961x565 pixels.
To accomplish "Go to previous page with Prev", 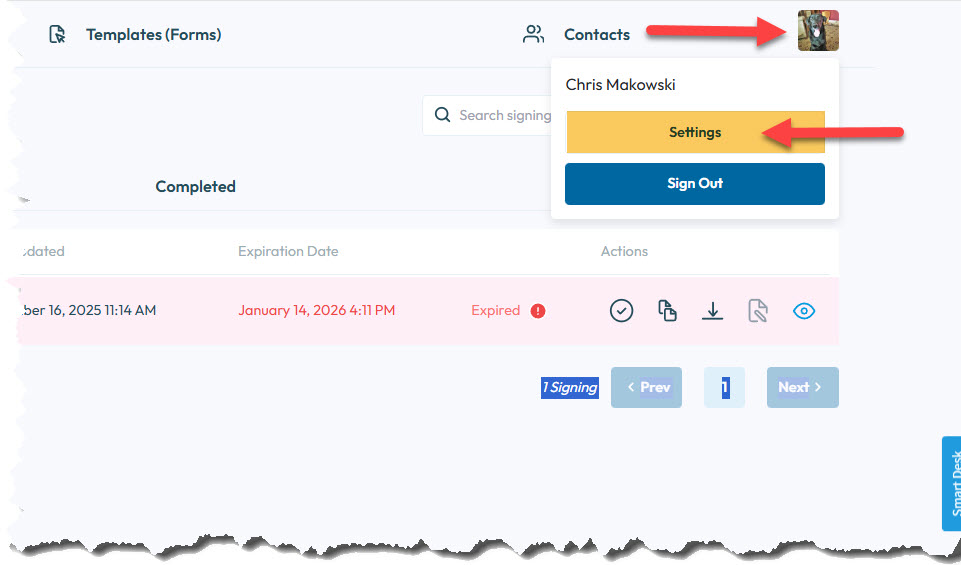I will coord(646,387).
